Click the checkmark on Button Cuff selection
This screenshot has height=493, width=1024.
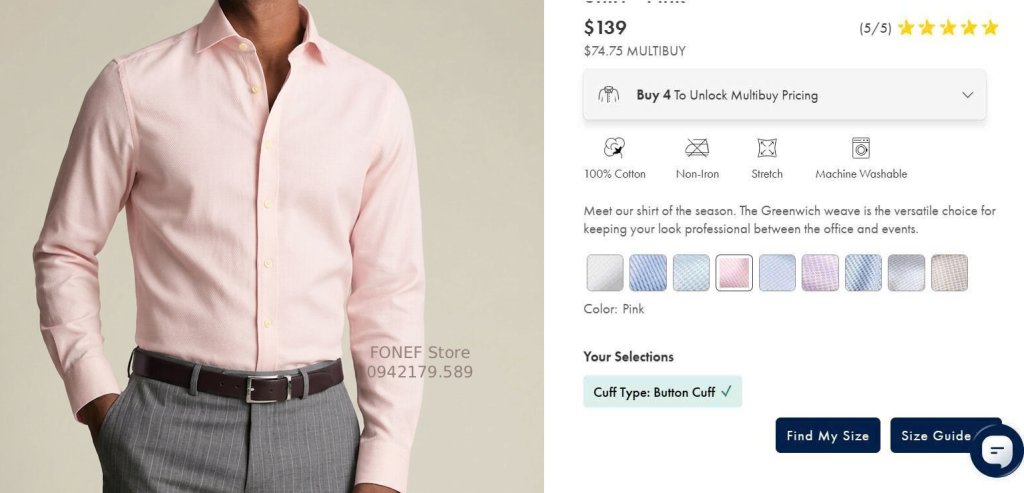coord(726,392)
